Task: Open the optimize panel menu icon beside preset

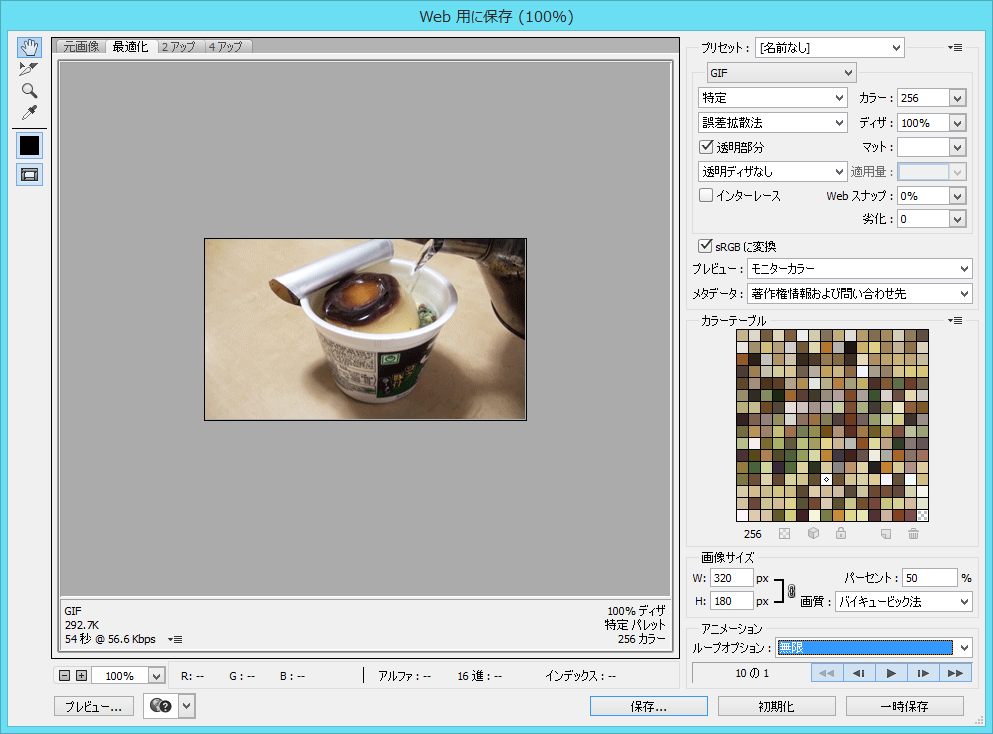Action: (955, 47)
